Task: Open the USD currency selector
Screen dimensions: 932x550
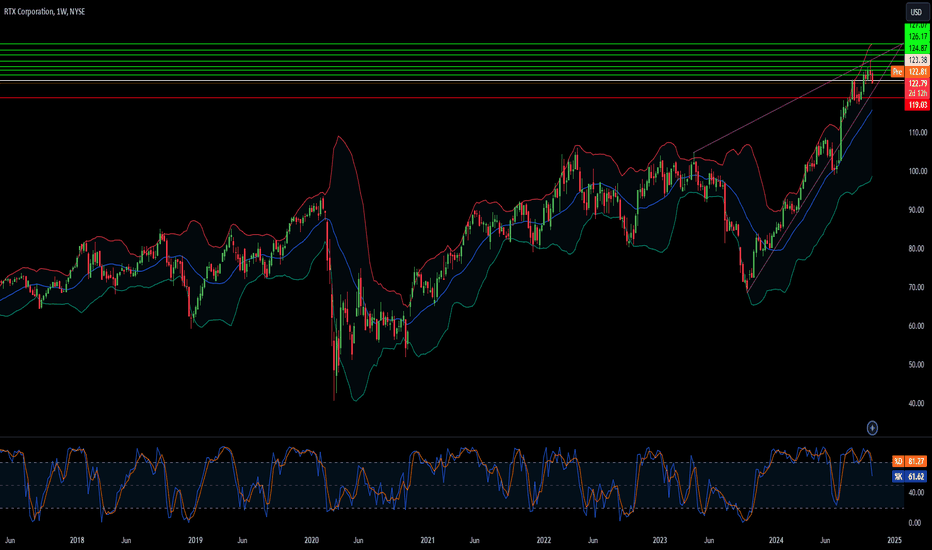Action: click(916, 12)
